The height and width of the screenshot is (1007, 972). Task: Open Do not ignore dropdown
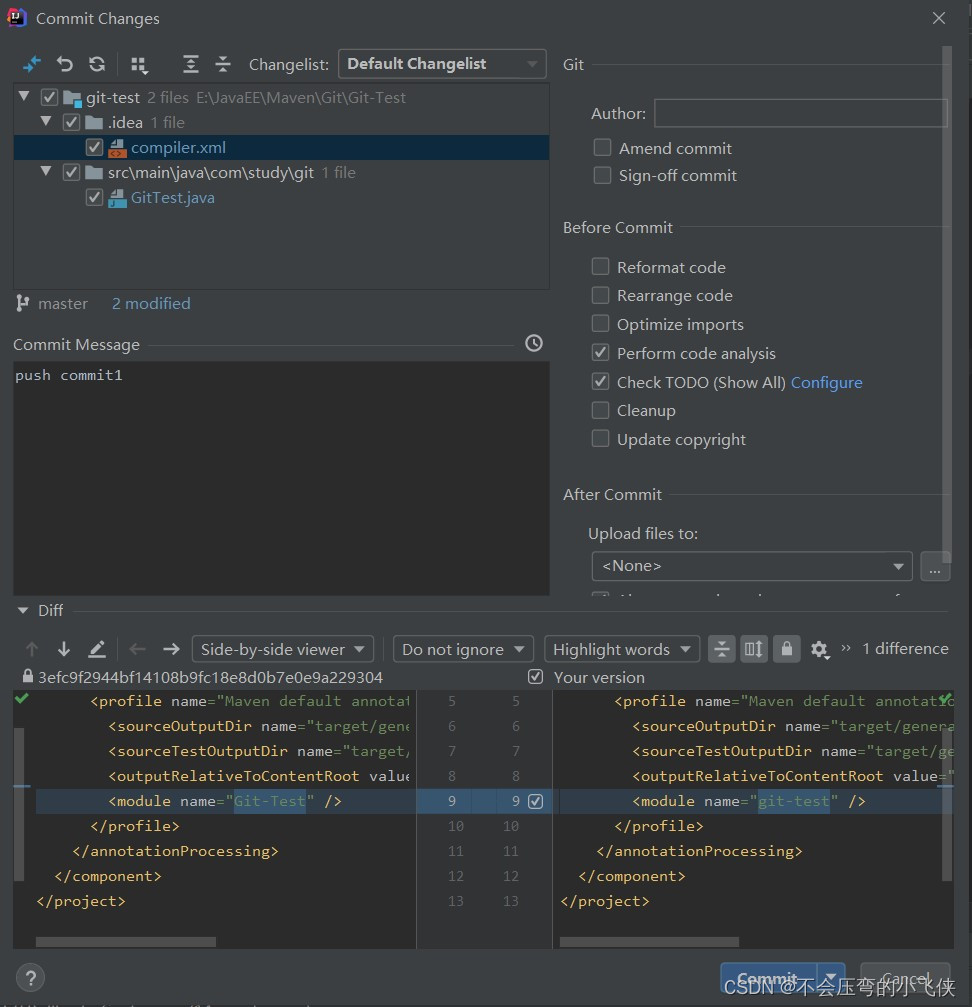(x=463, y=649)
